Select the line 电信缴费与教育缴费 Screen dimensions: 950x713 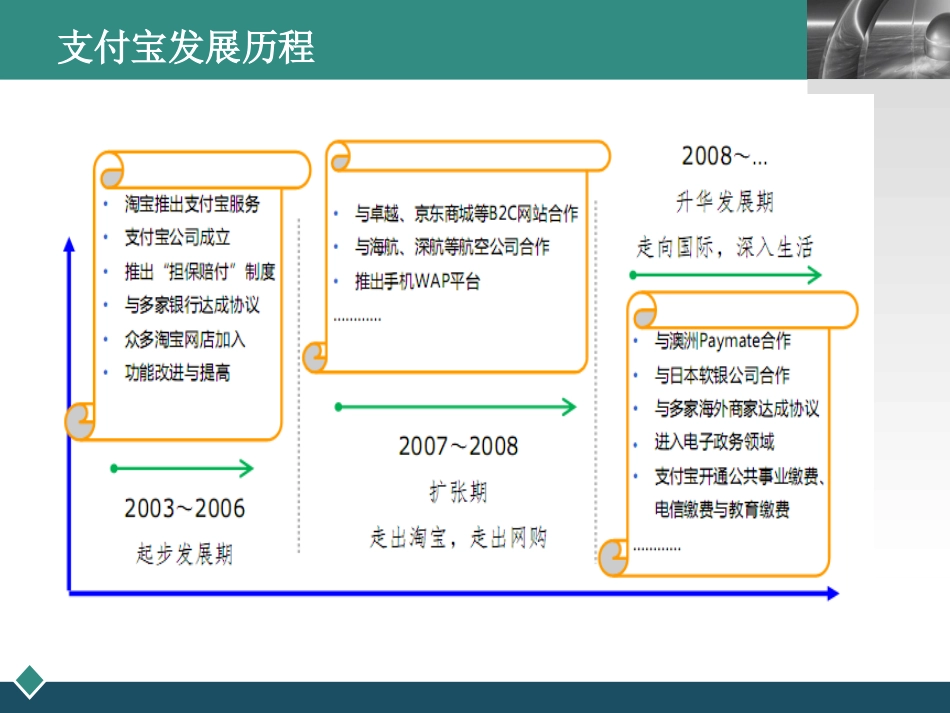pyautogui.click(x=722, y=509)
